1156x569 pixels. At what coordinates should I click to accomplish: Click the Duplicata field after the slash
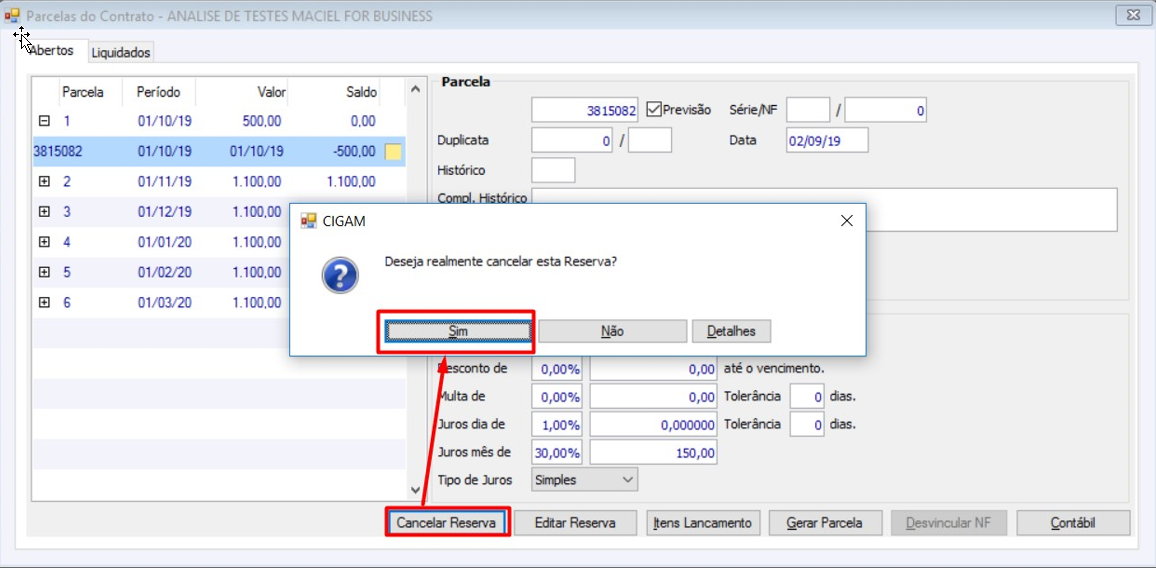pyautogui.click(x=650, y=140)
